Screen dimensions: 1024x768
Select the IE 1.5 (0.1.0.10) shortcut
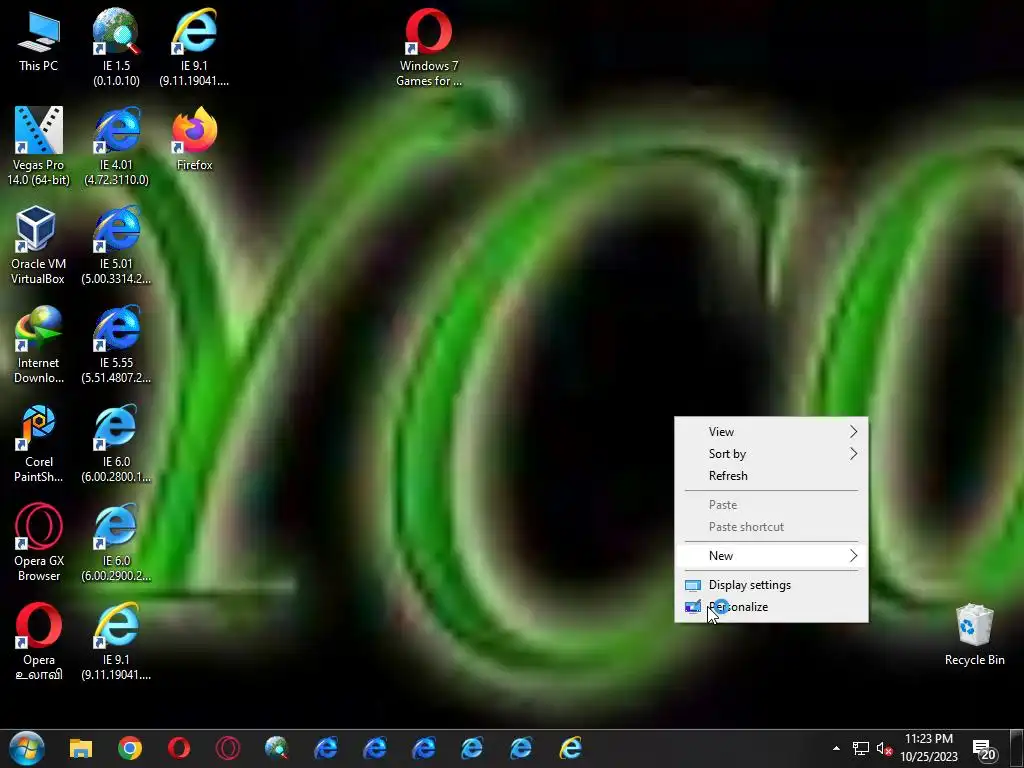coord(116,48)
